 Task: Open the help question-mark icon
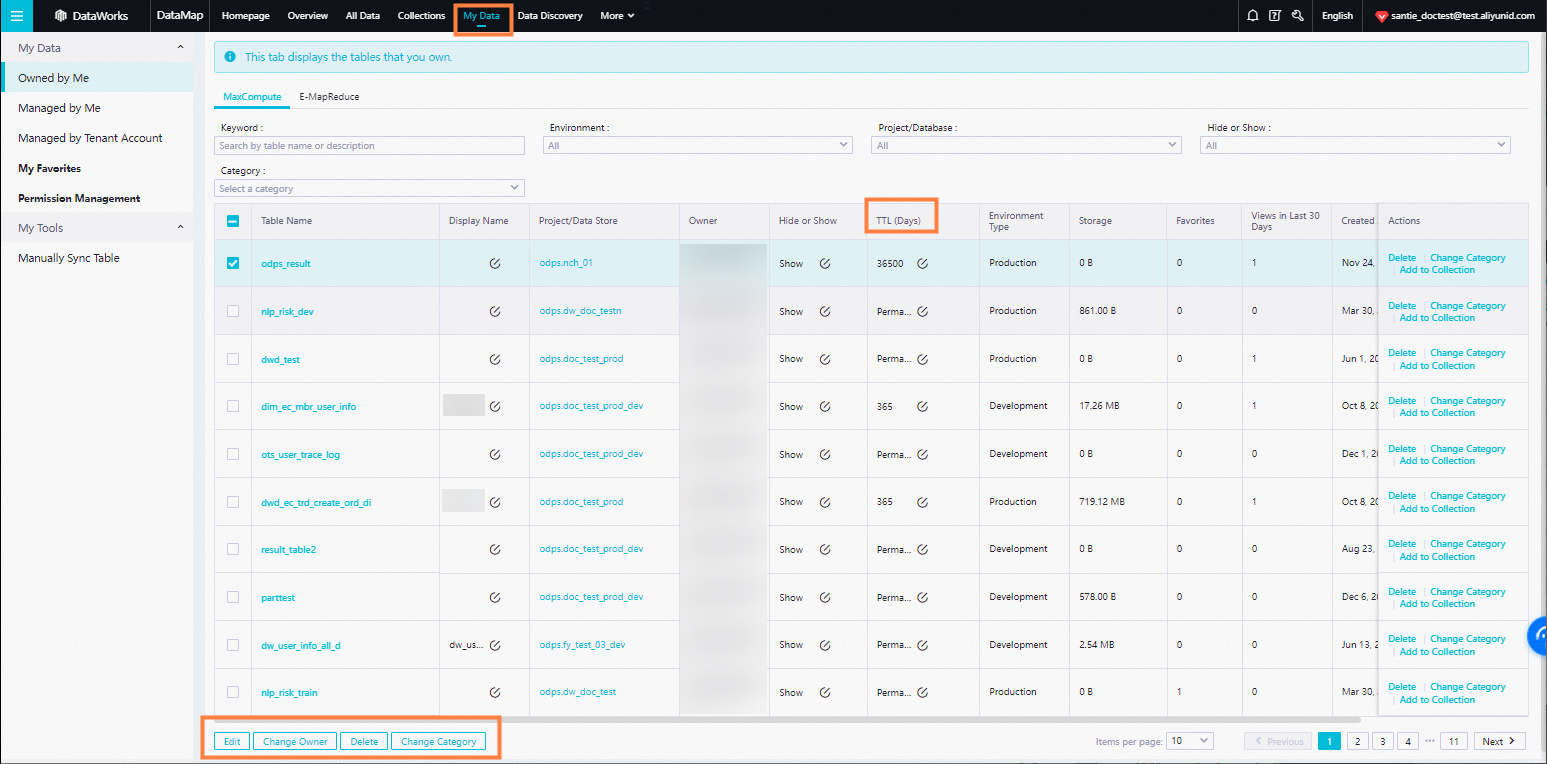pyautogui.click(x=1275, y=16)
